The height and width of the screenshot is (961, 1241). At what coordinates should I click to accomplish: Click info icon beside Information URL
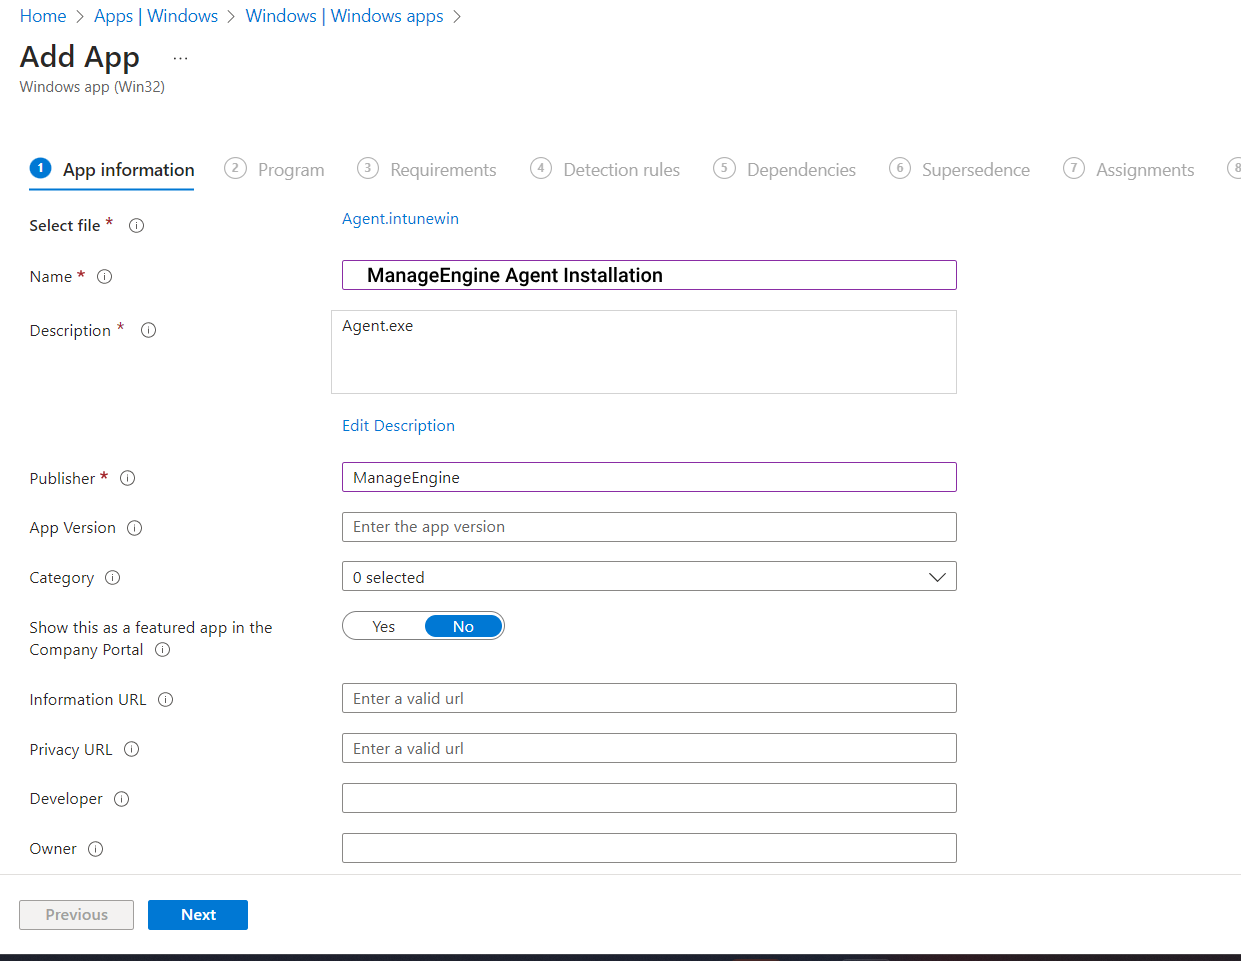[x=166, y=700]
